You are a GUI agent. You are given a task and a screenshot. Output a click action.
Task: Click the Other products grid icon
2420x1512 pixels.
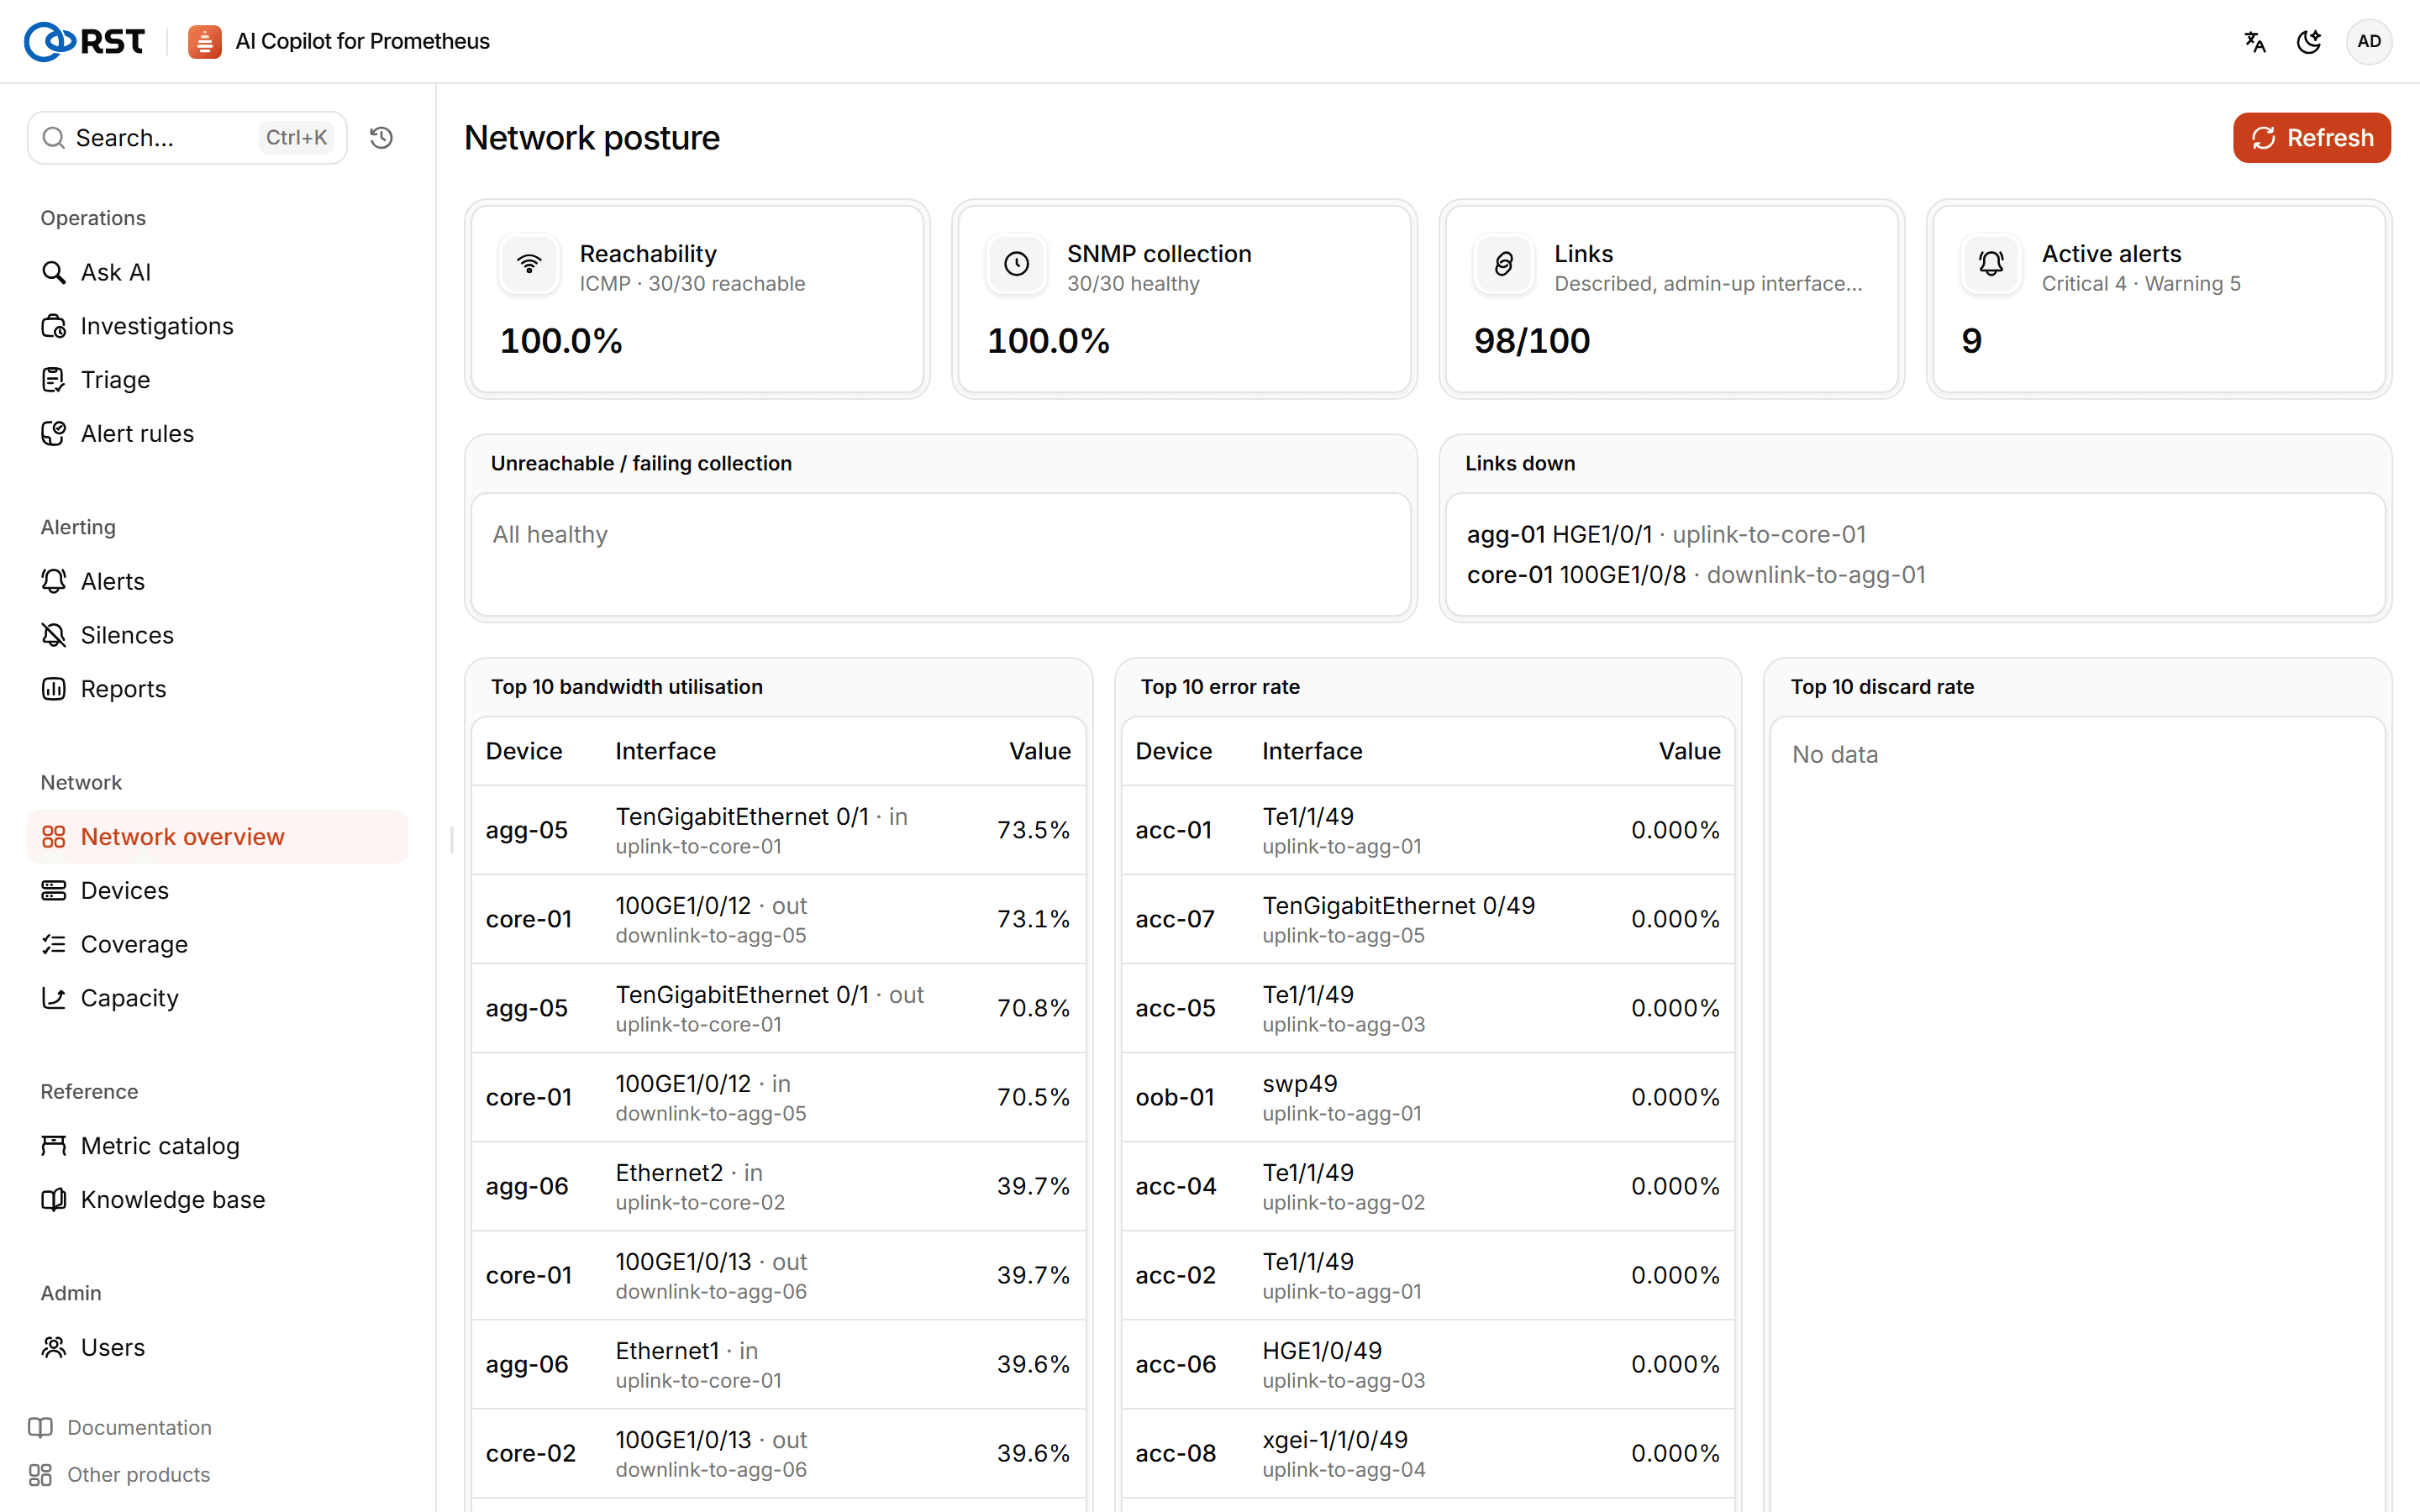pos(41,1474)
